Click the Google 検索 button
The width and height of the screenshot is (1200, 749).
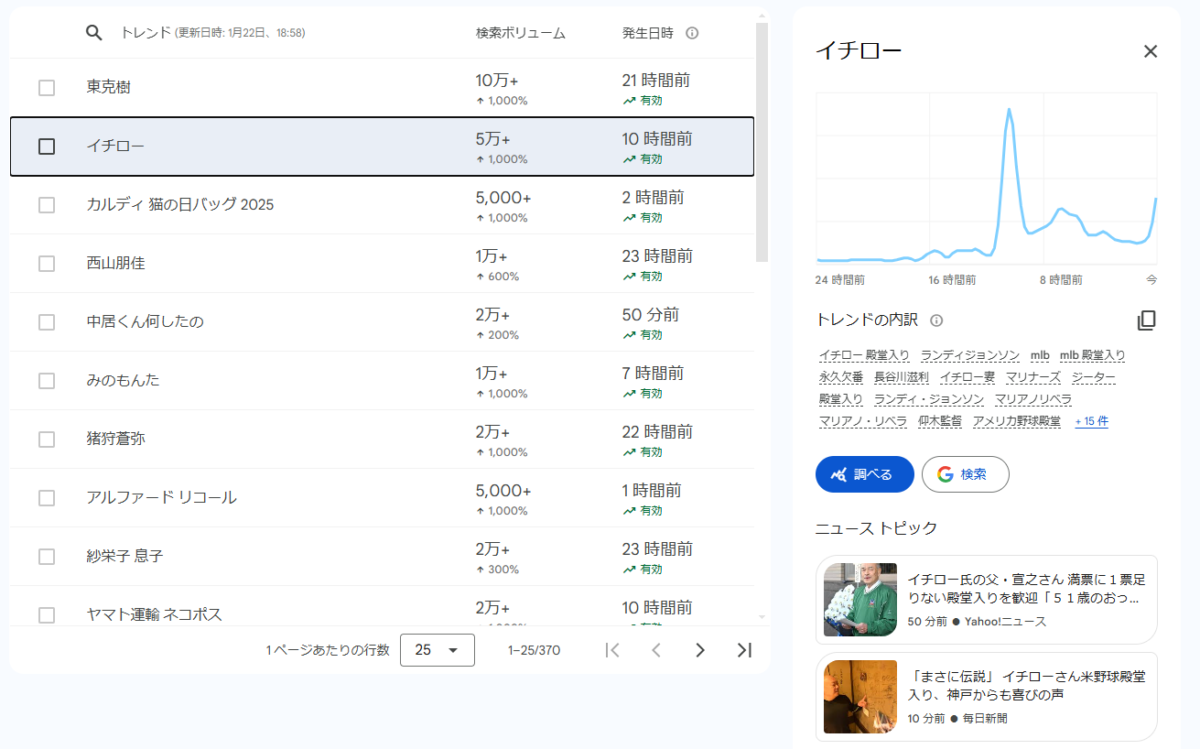coord(965,474)
